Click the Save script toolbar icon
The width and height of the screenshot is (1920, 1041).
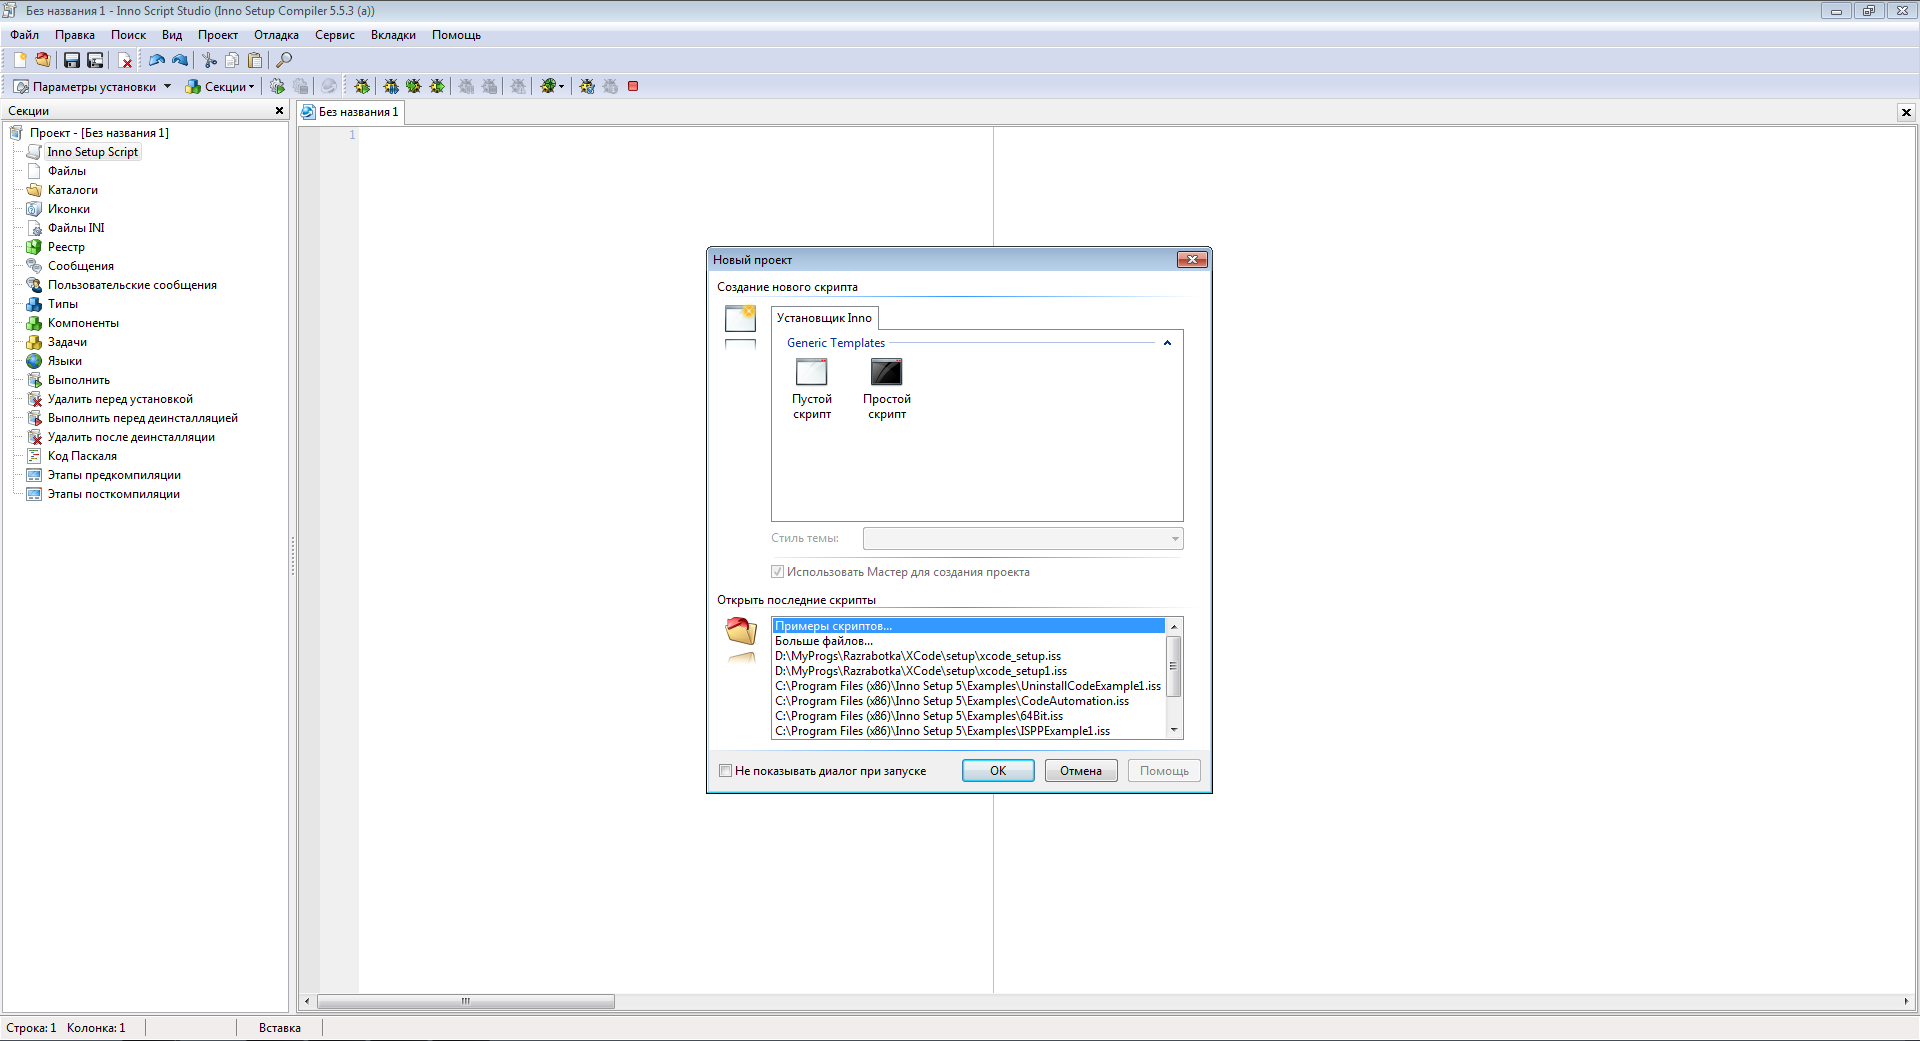72,60
